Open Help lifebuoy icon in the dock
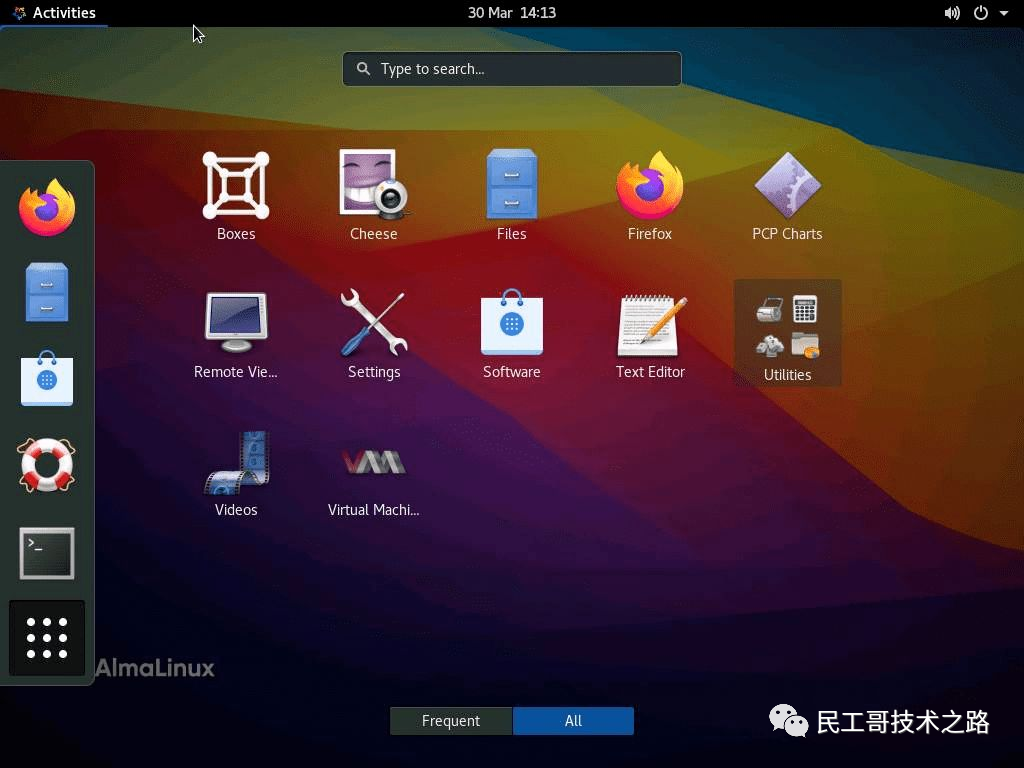Viewport: 1024px width, 768px height. (x=47, y=464)
